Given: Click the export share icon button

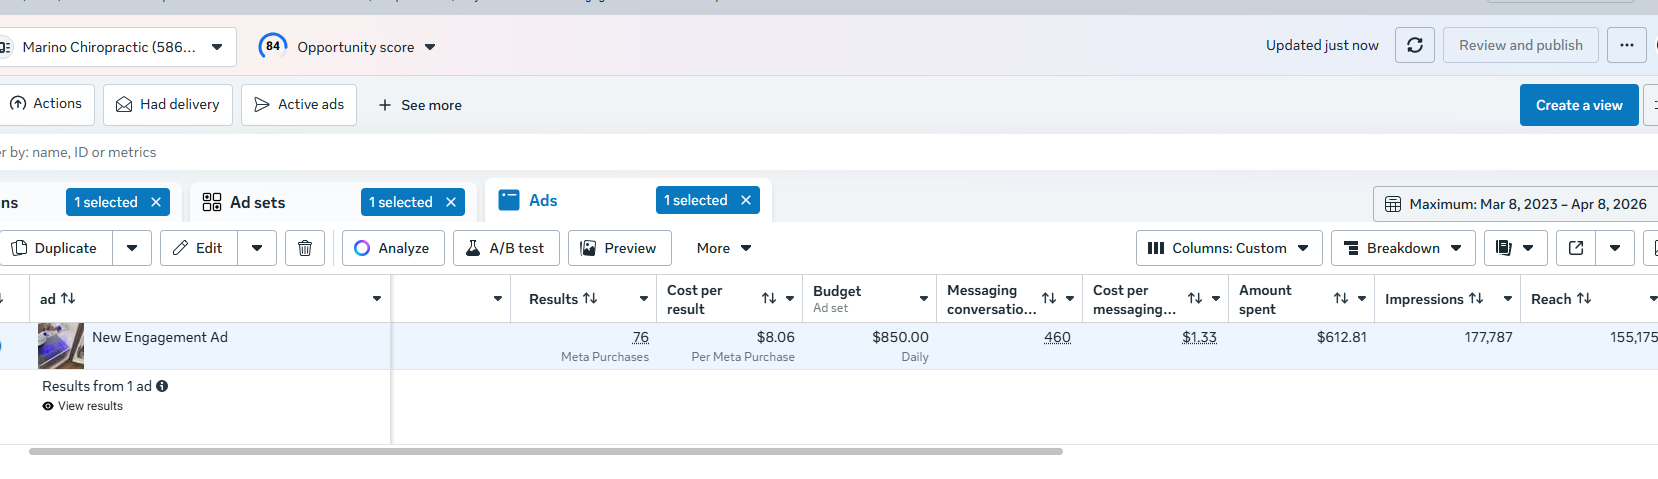Looking at the screenshot, I should point(1576,248).
